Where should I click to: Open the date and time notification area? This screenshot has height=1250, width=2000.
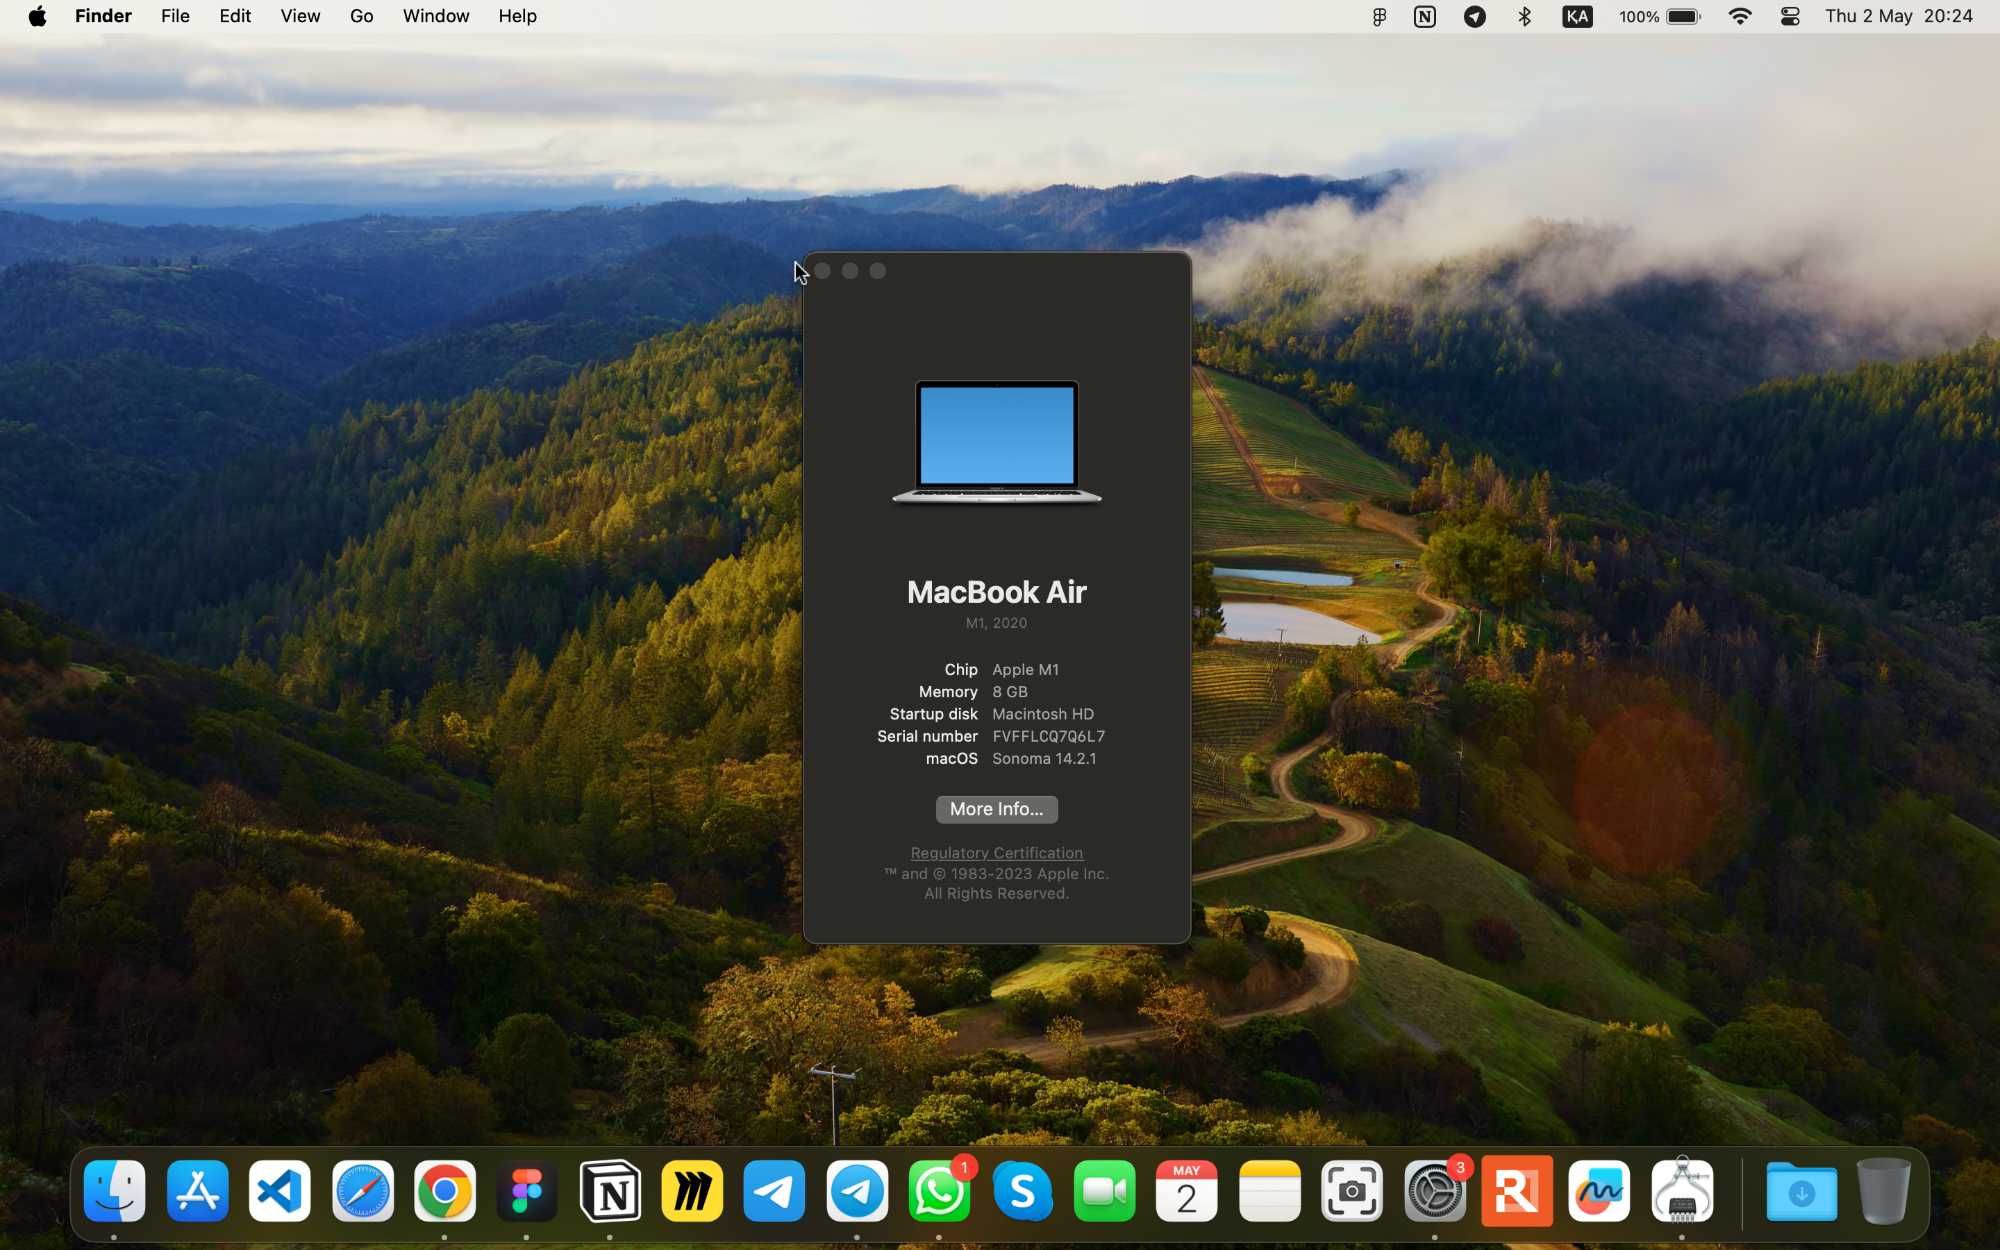point(1899,16)
